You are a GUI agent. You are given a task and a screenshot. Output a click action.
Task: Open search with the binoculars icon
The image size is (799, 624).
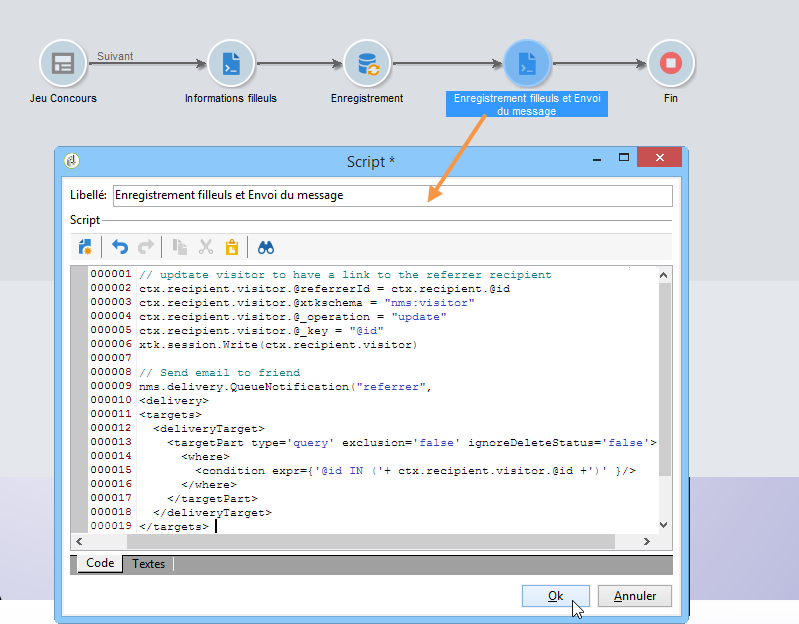click(265, 248)
